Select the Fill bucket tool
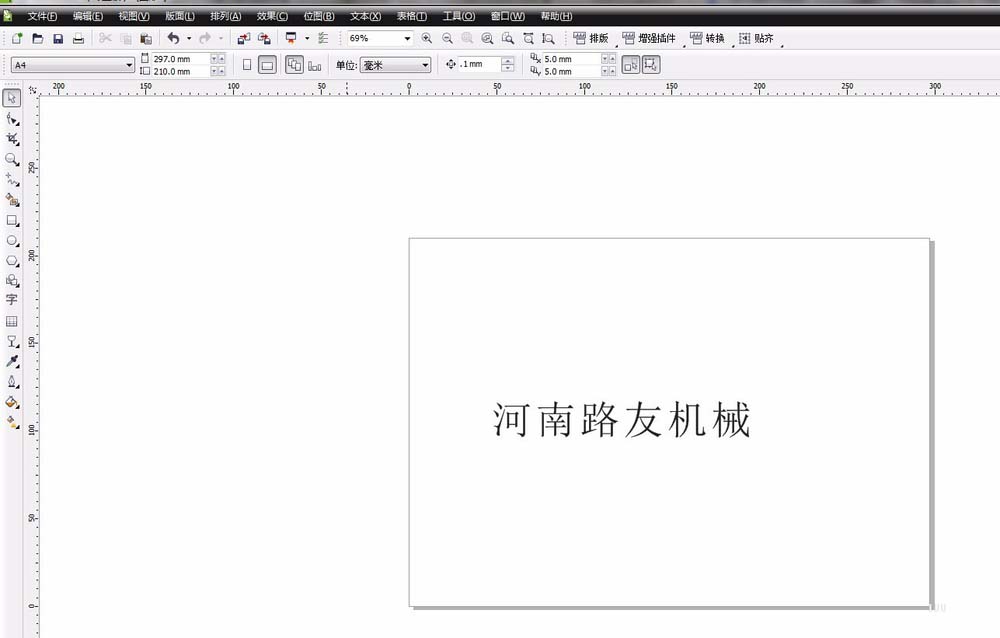The image size is (1000, 638). click(12, 402)
